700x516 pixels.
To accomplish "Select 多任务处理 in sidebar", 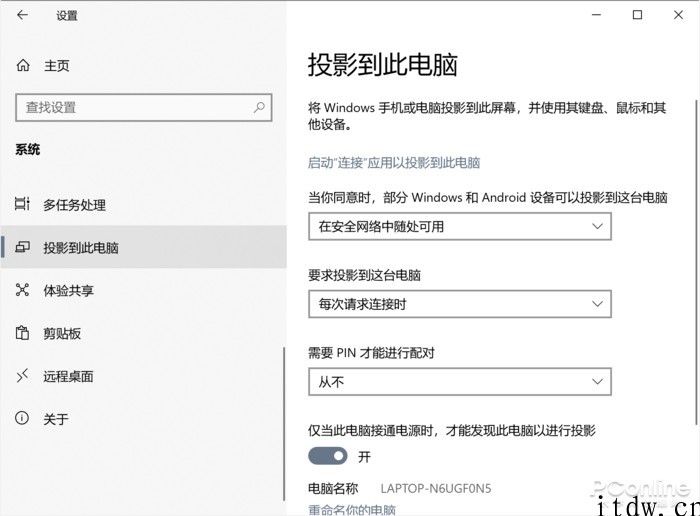I will pyautogui.click(x=143, y=204).
